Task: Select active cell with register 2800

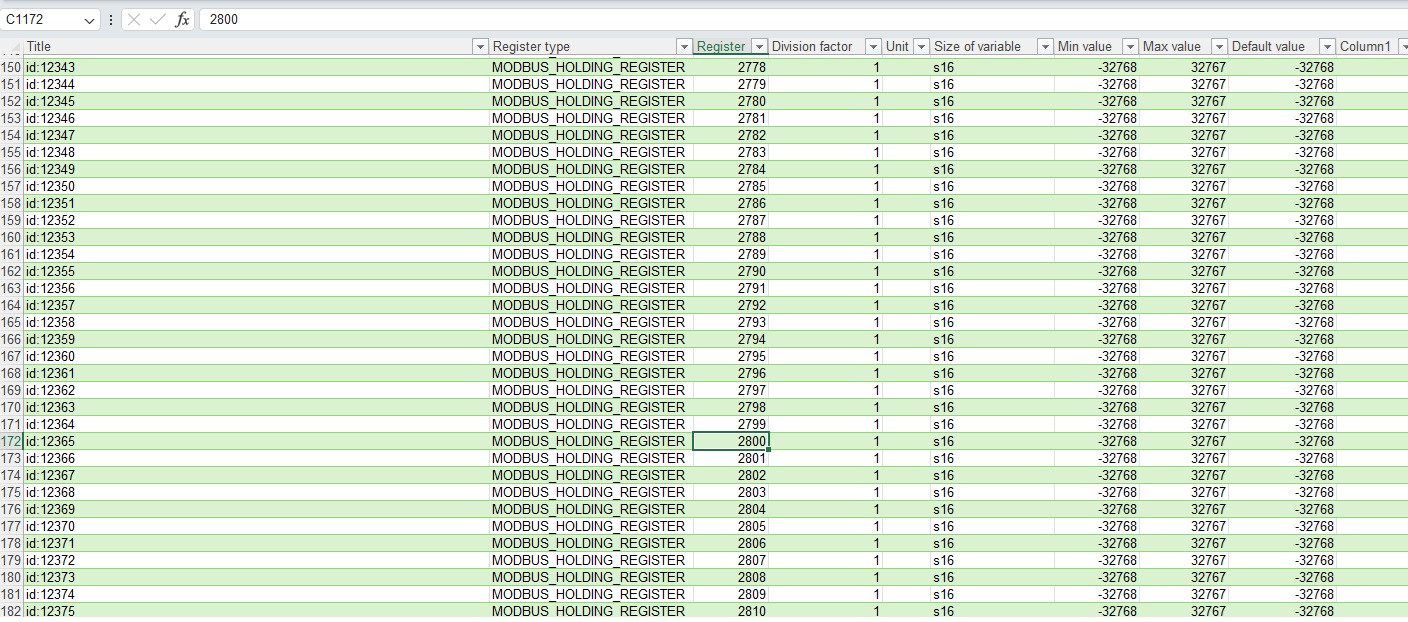Action: tap(731, 441)
